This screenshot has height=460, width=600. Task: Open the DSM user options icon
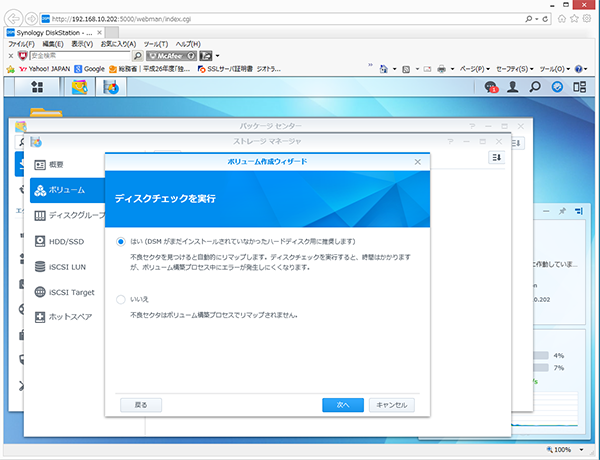(x=512, y=87)
